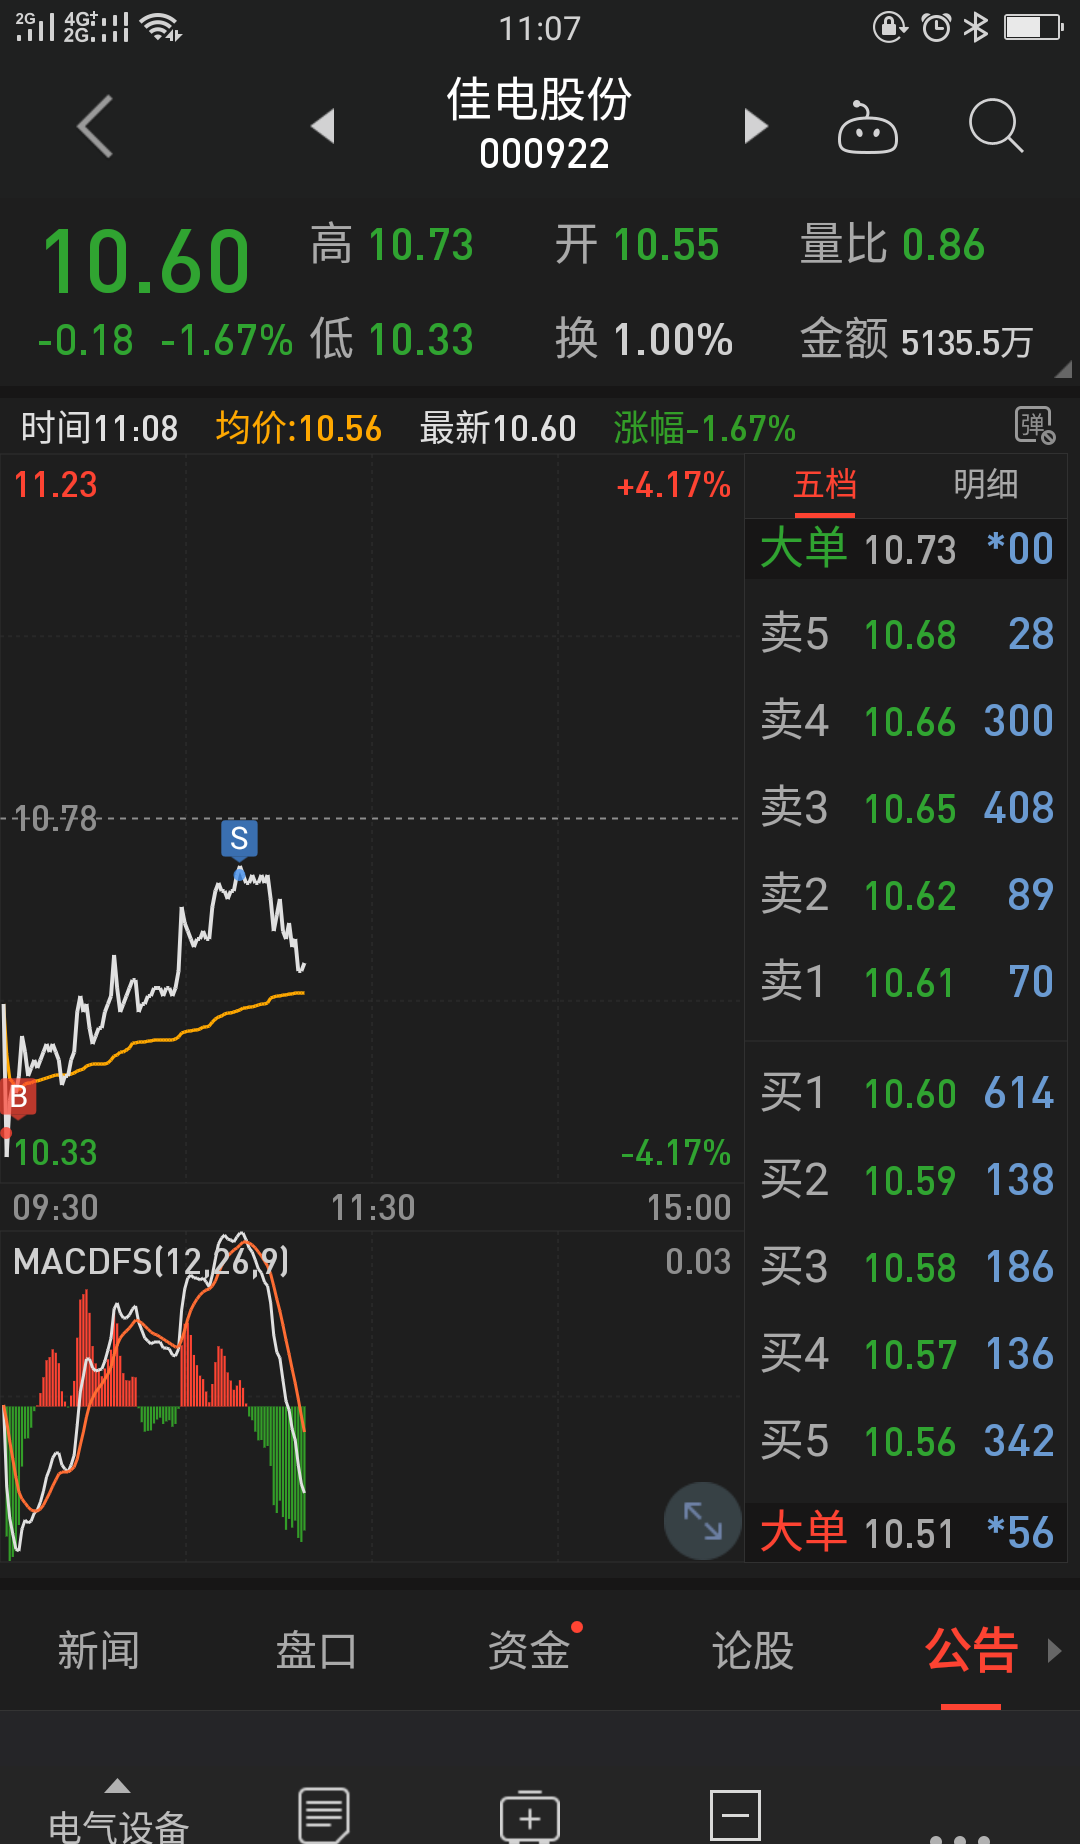Tap 高 10.73 high price

click(391, 246)
